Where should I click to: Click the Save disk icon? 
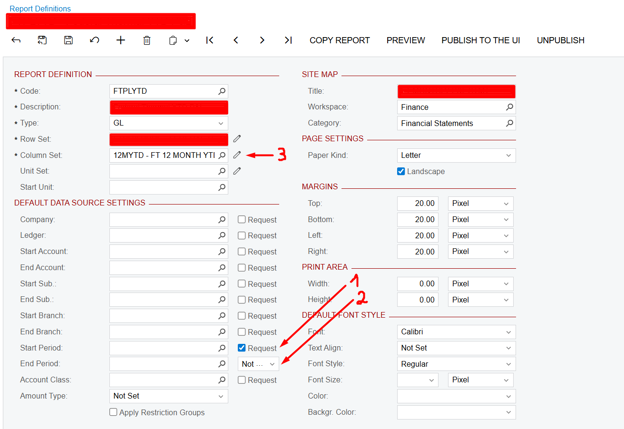coord(68,40)
